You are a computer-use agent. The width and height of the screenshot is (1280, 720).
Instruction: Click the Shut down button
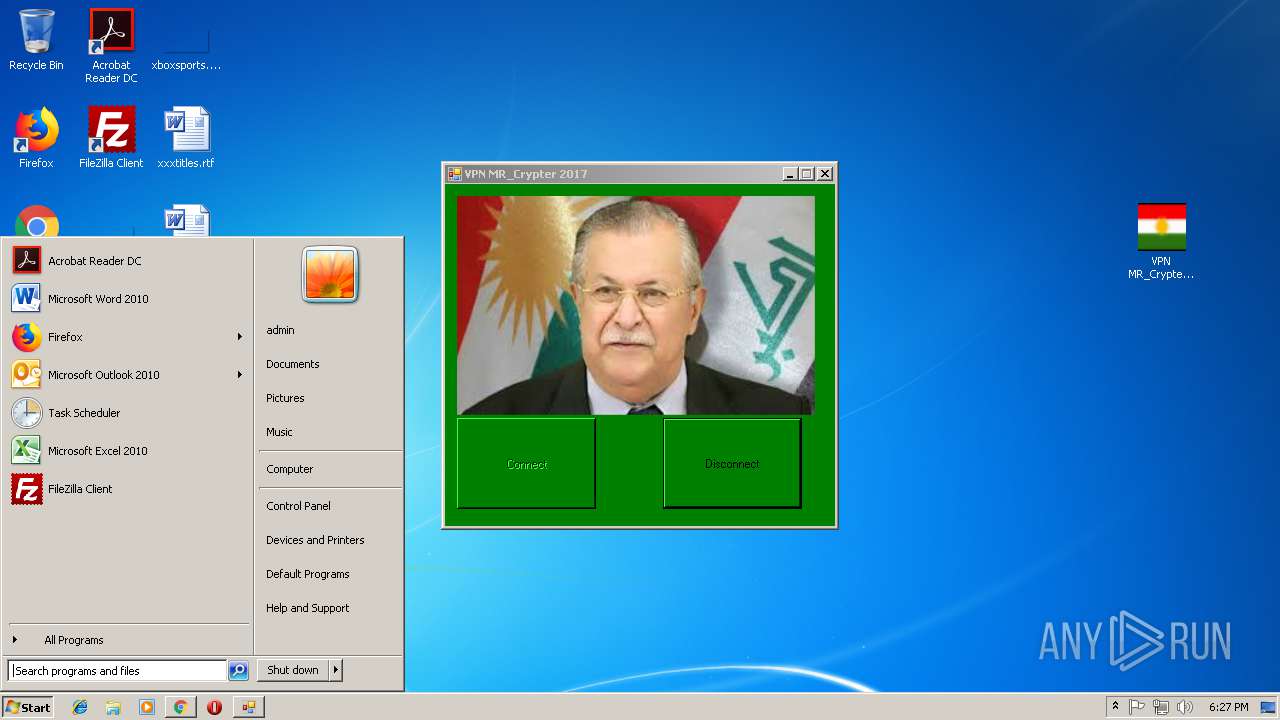coord(293,670)
